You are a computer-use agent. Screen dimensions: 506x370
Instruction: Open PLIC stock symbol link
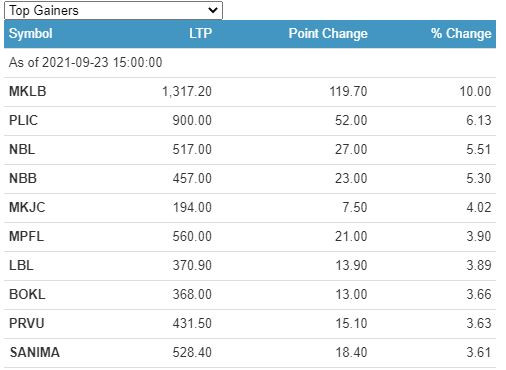(x=23, y=120)
